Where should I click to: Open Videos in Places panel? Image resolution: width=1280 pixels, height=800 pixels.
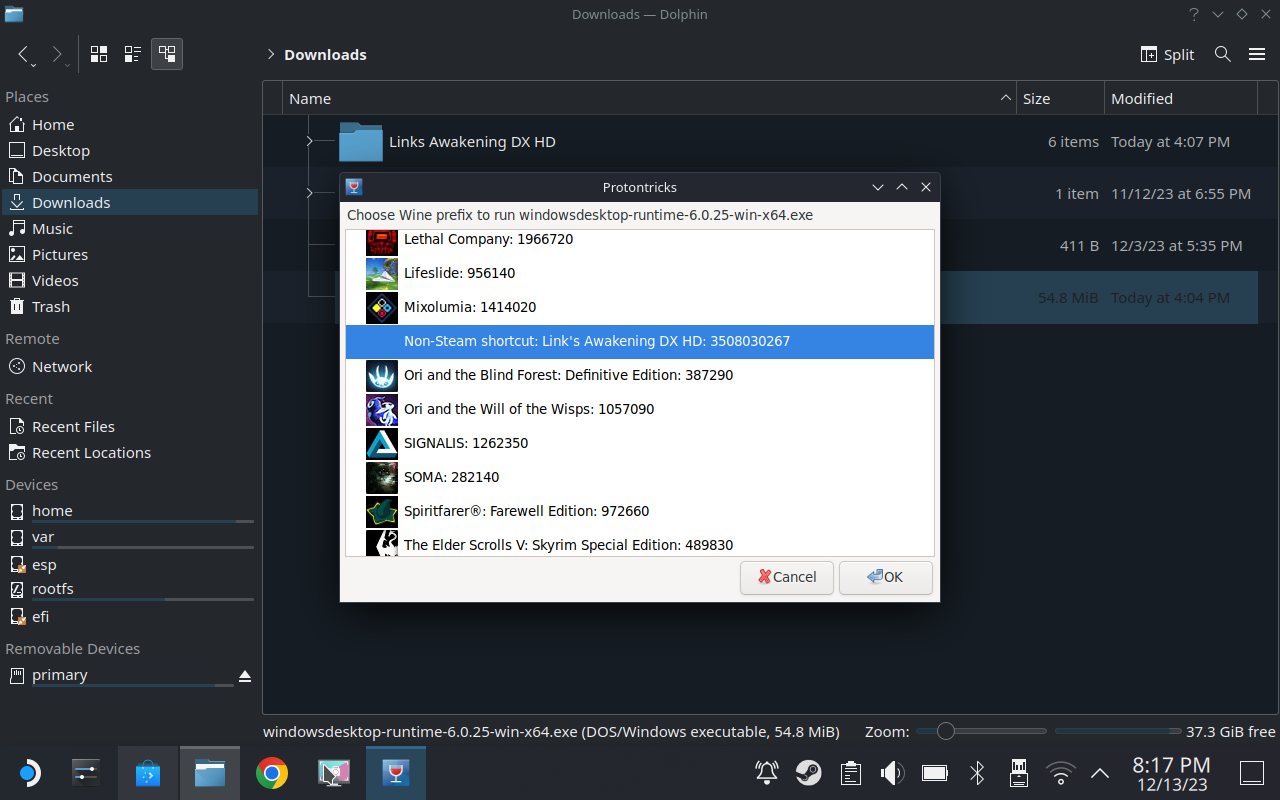click(x=129, y=281)
